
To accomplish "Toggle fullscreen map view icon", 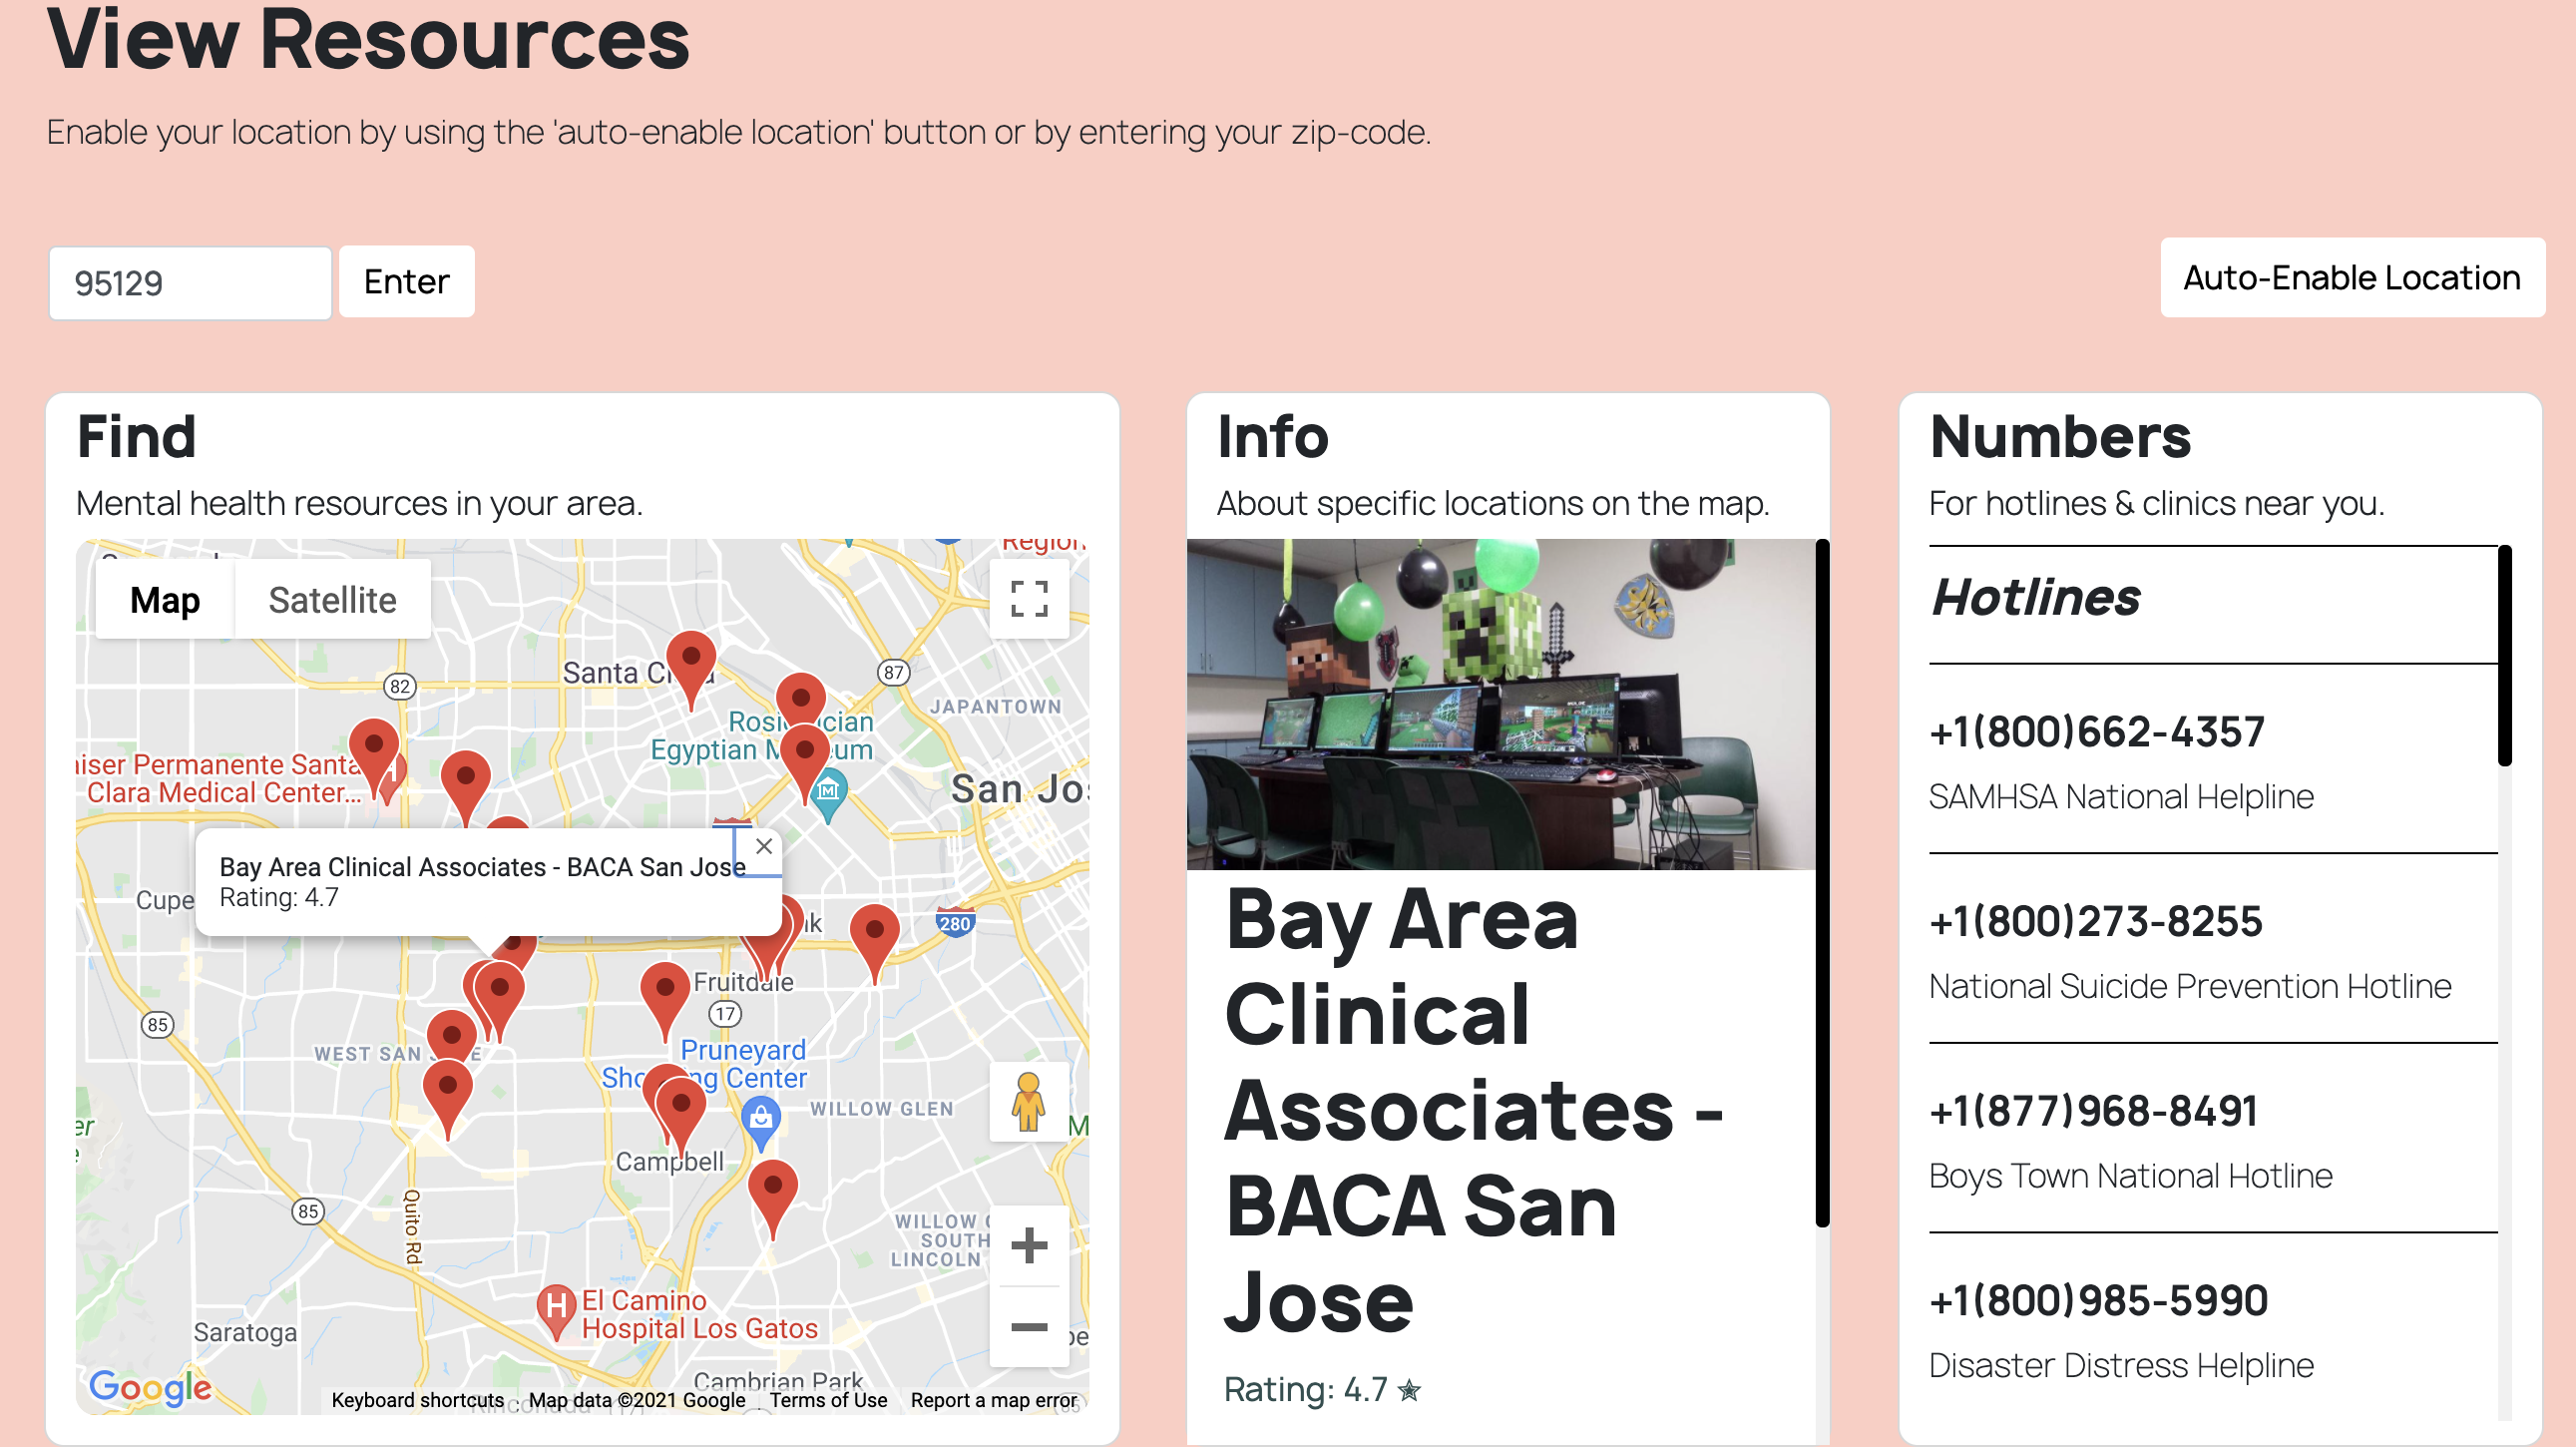I will pos(1028,599).
